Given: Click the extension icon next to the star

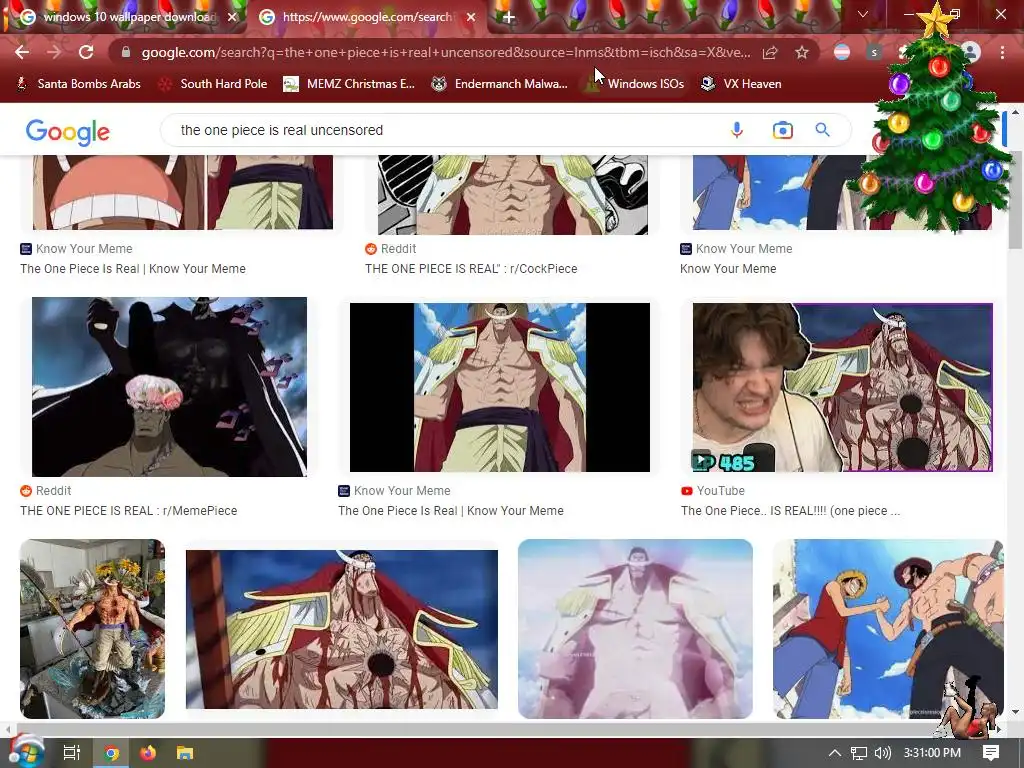Looking at the screenshot, I should [842, 52].
